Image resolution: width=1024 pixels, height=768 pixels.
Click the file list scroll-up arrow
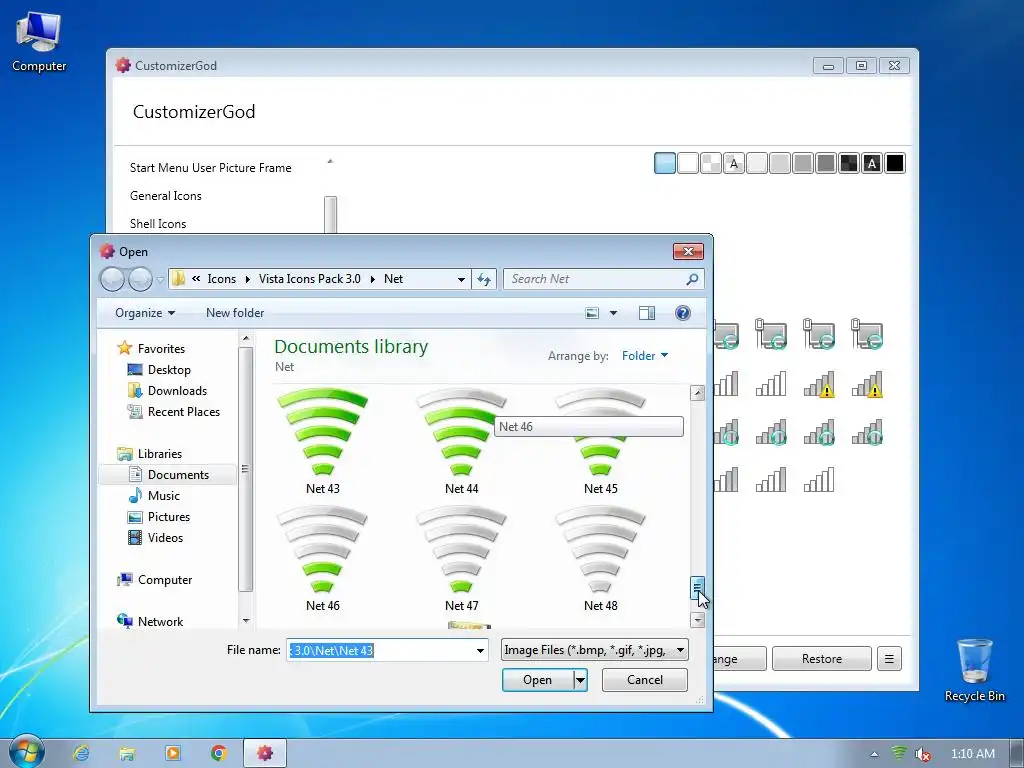tap(697, 392)
